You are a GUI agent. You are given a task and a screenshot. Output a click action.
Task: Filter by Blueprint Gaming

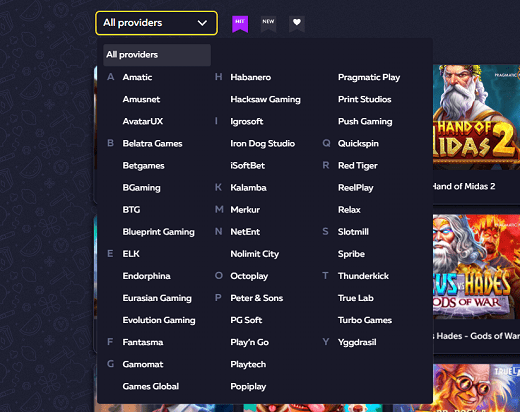158,232
